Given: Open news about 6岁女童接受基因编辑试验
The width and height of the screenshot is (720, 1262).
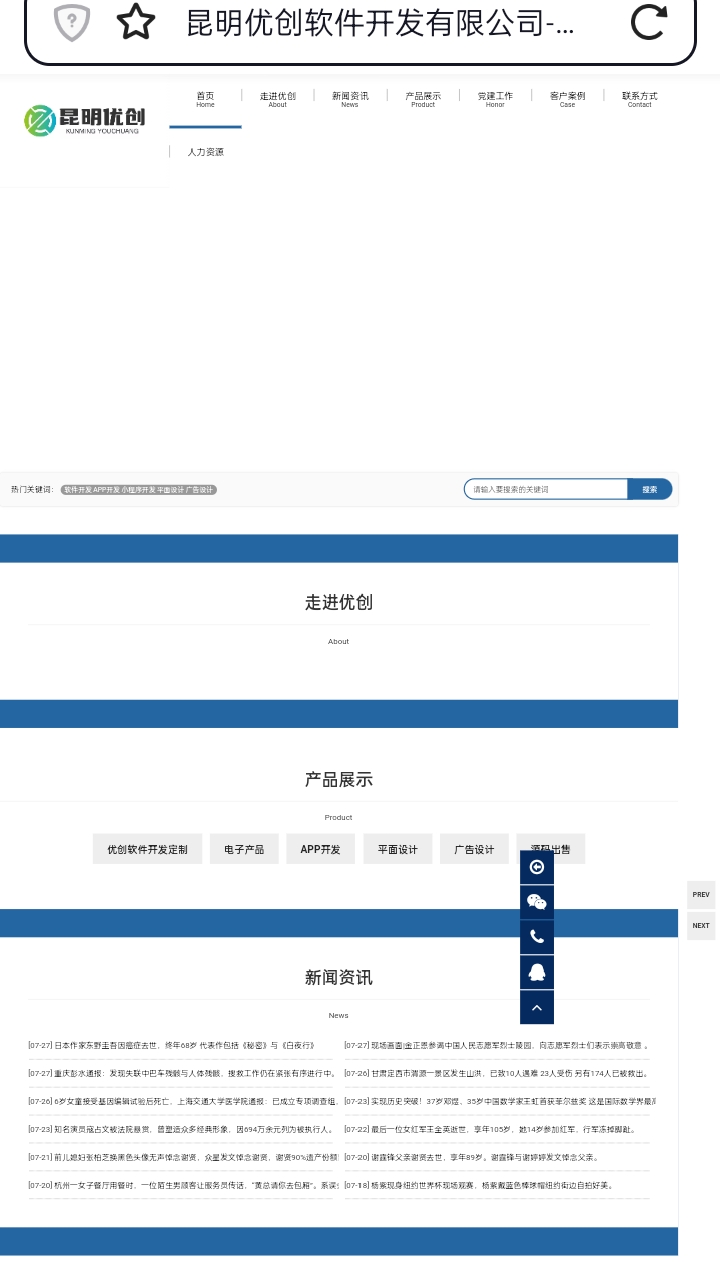Looking at the screenshot, I should (182, 1101).
